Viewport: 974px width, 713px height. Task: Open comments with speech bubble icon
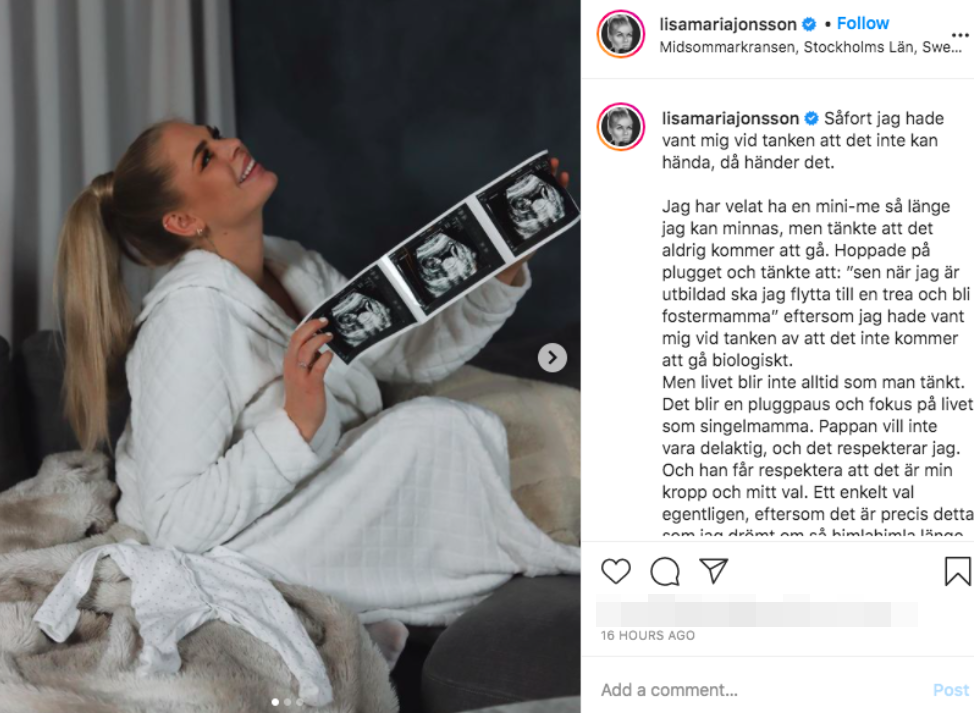tap(665, 571)
